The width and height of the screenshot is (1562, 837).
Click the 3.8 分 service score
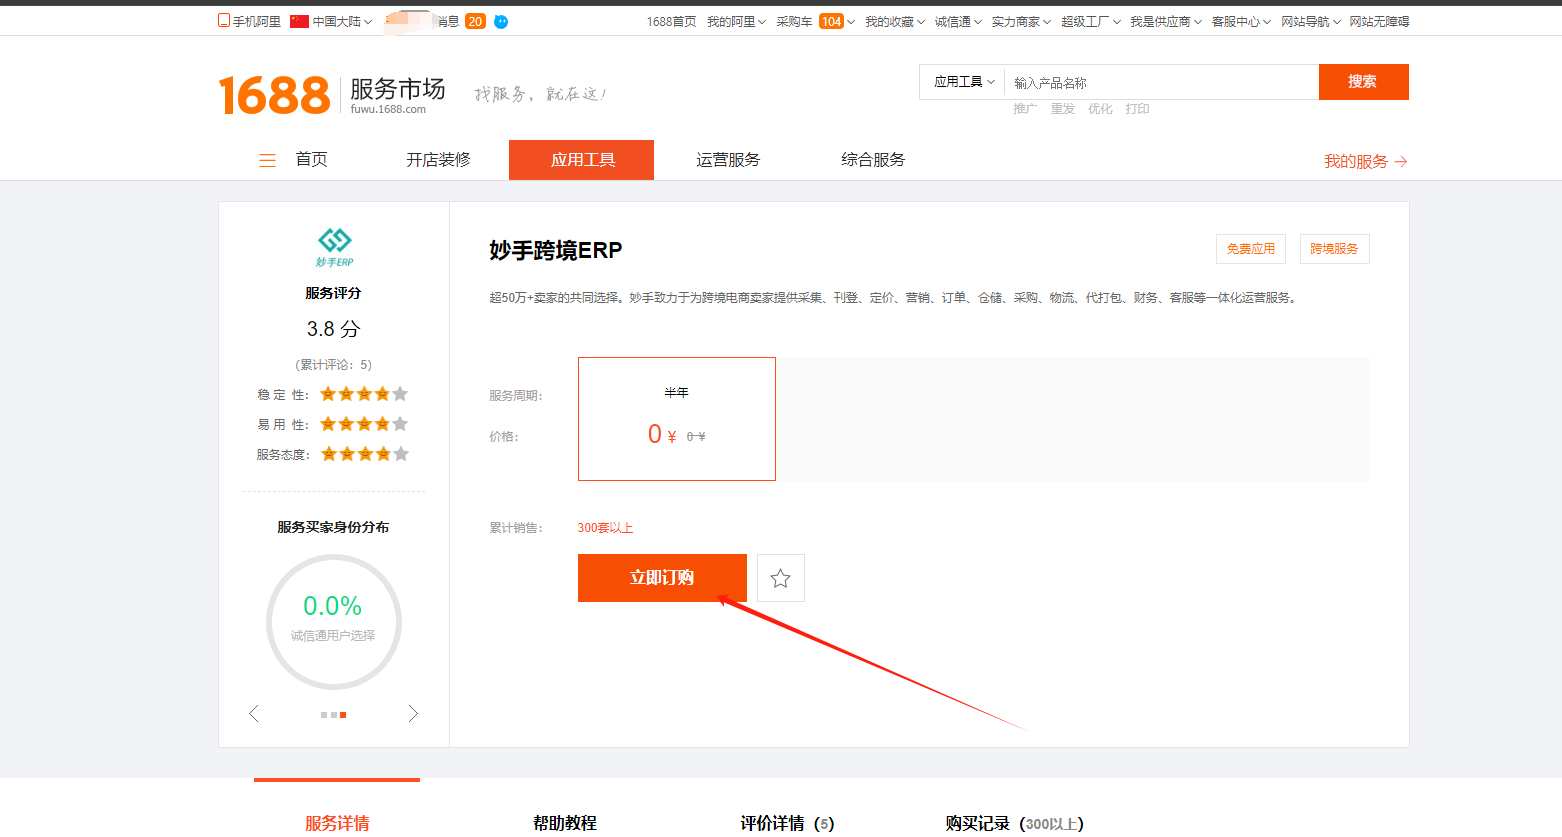tap(333, 329)
